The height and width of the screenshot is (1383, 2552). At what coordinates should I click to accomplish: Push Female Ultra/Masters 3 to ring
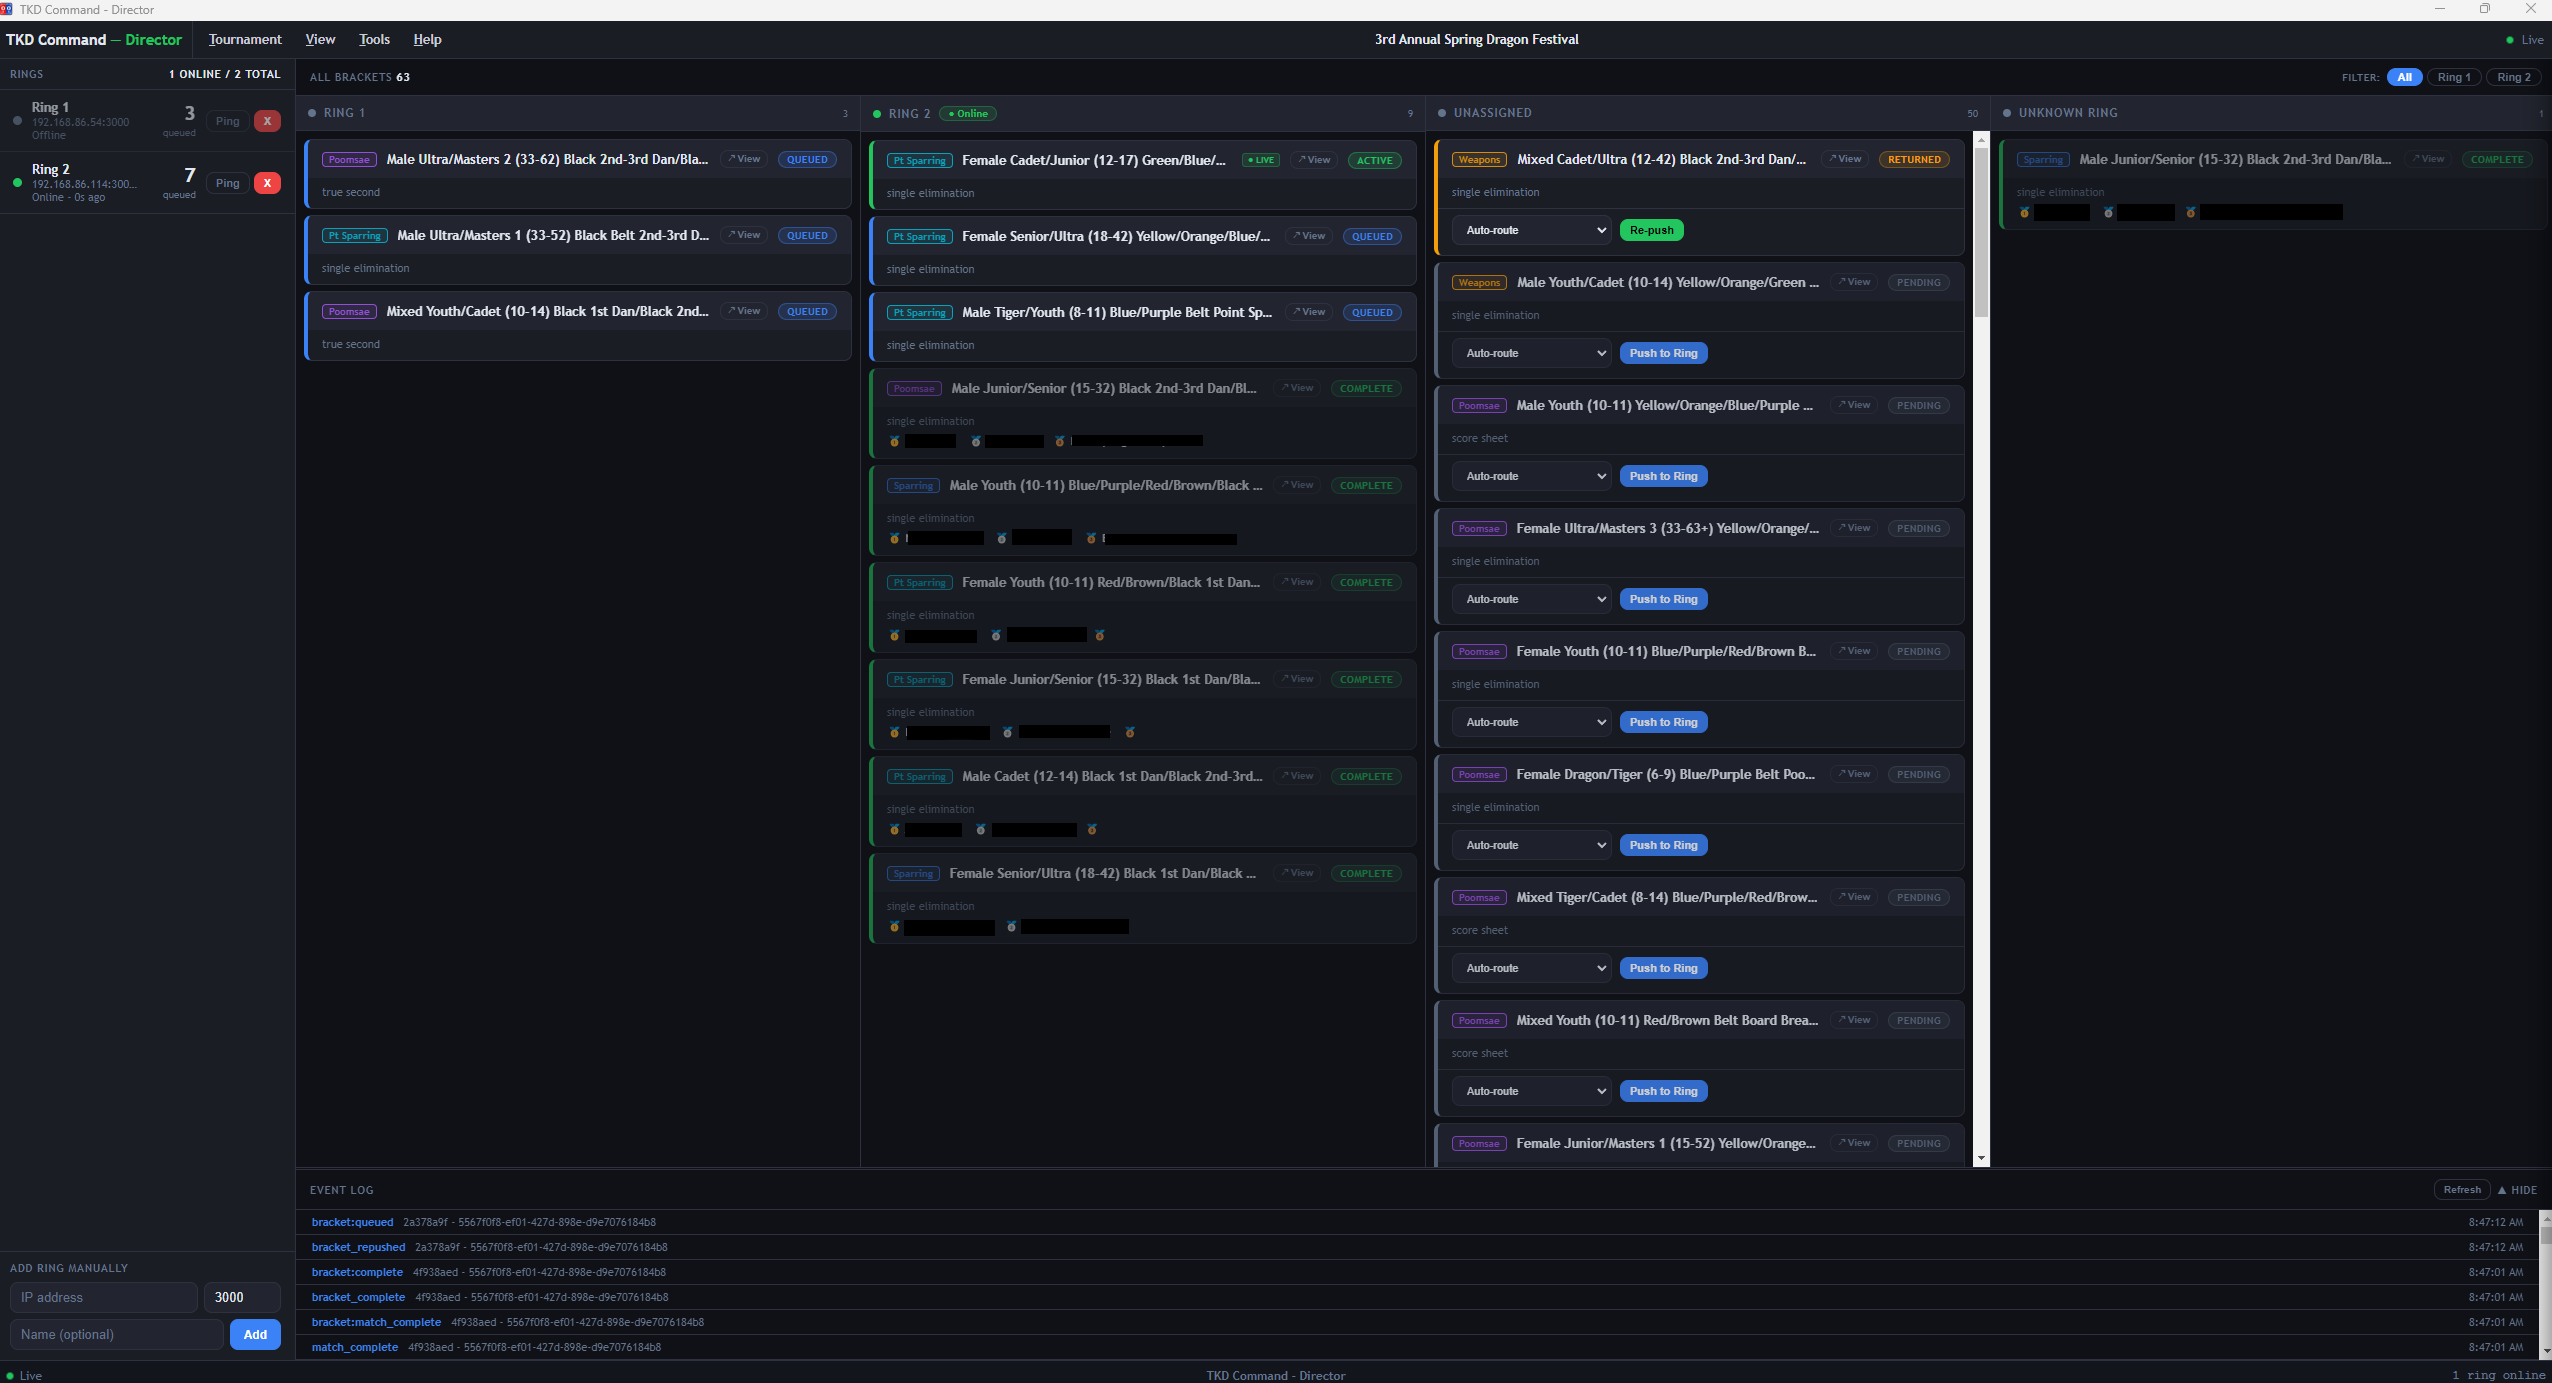(x=1663, y=599)
